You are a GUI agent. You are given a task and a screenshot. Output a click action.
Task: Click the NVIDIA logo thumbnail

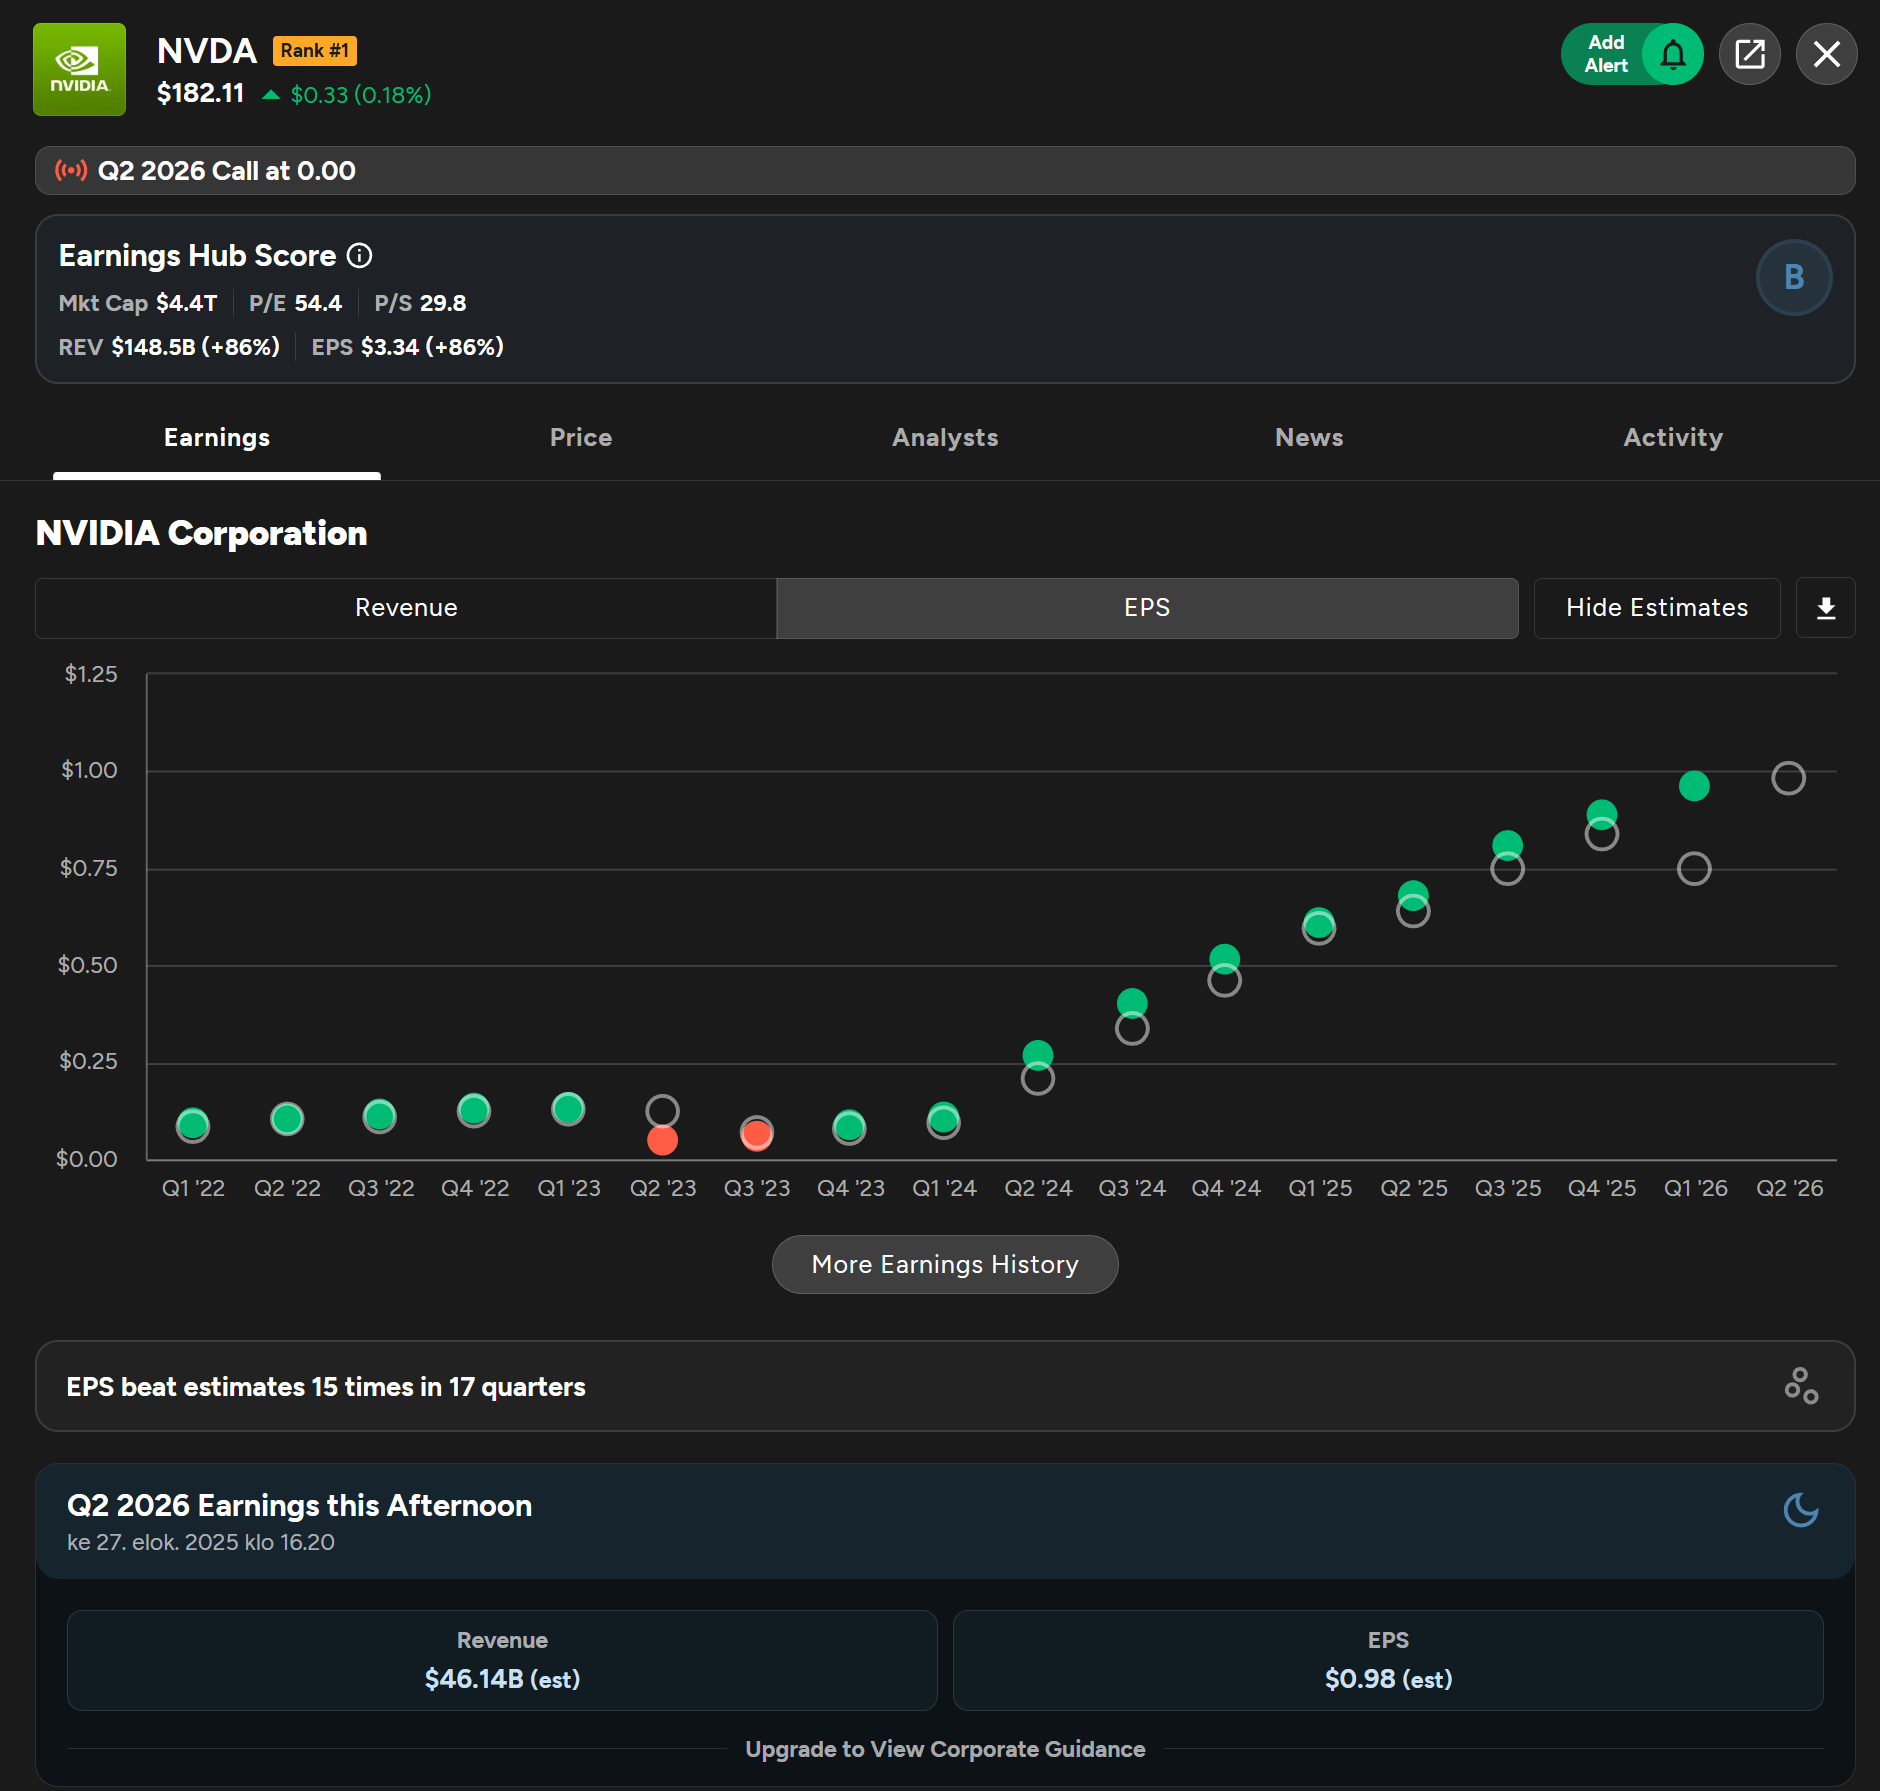(x=79, y=69)
